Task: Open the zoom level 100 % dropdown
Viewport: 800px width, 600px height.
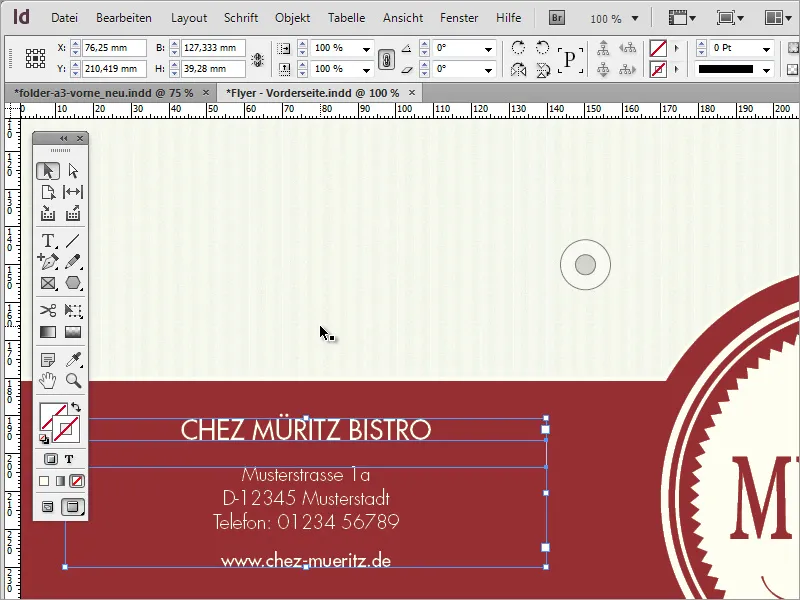Action: point(635,18)
